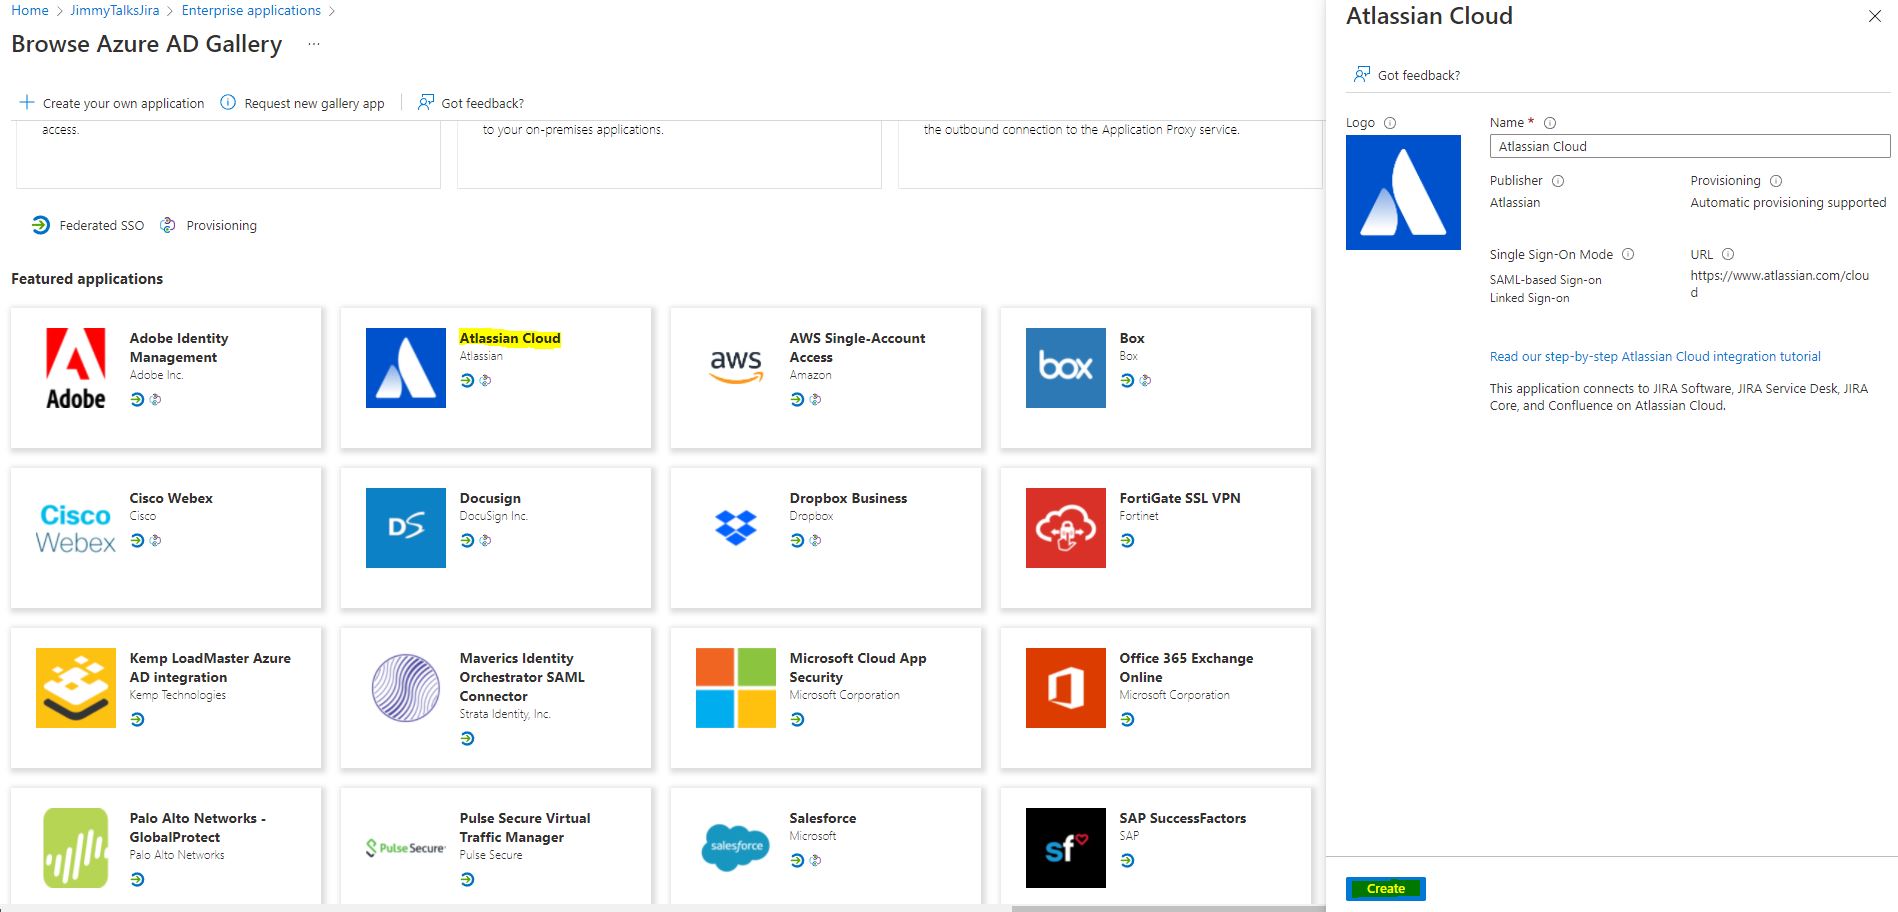
Task: Select the Salesforce cloud logo
Action: click(736, 848)
